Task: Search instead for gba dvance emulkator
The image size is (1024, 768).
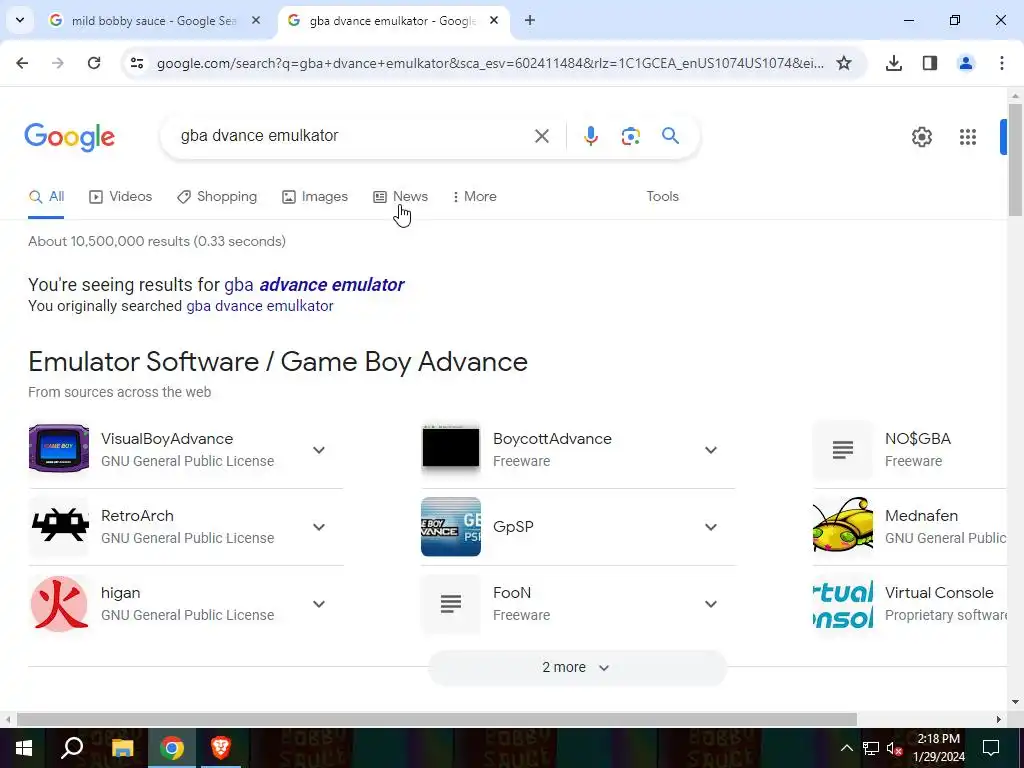Action: click(260, 306)
